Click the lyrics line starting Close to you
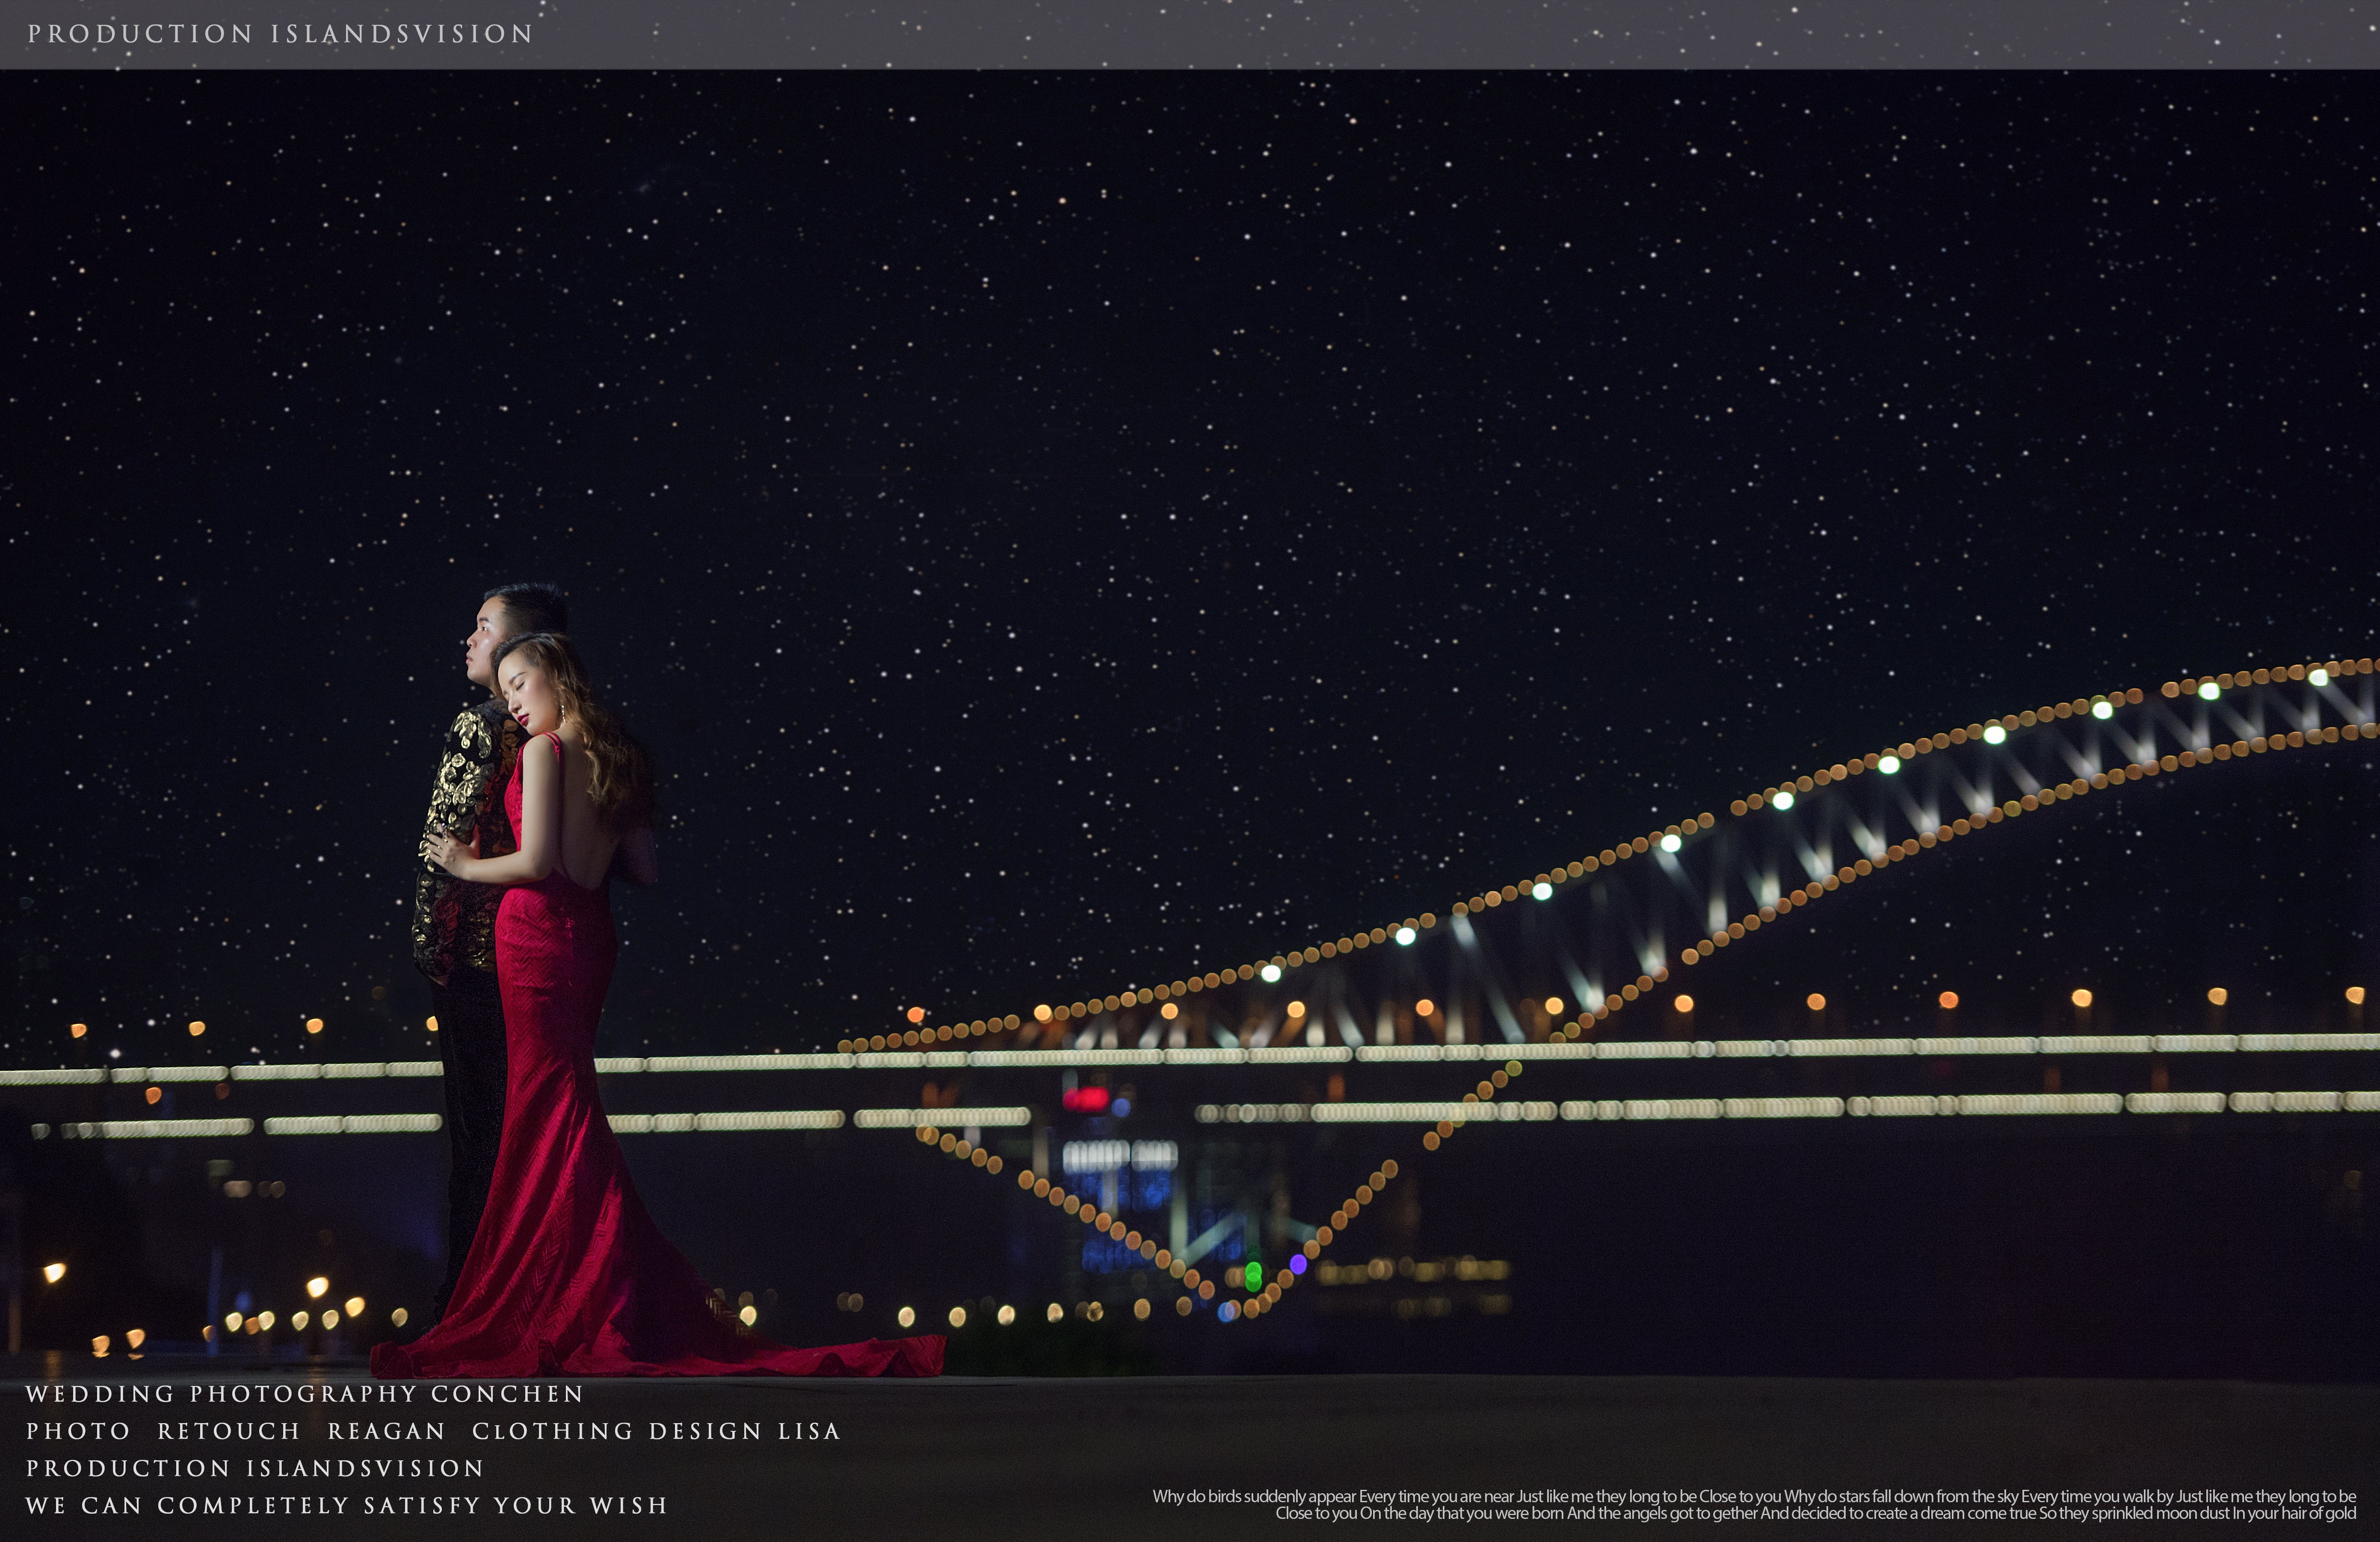Image resolution: width=2380 pixels, height=1542 pixels. click(x=1815, y=1514)
